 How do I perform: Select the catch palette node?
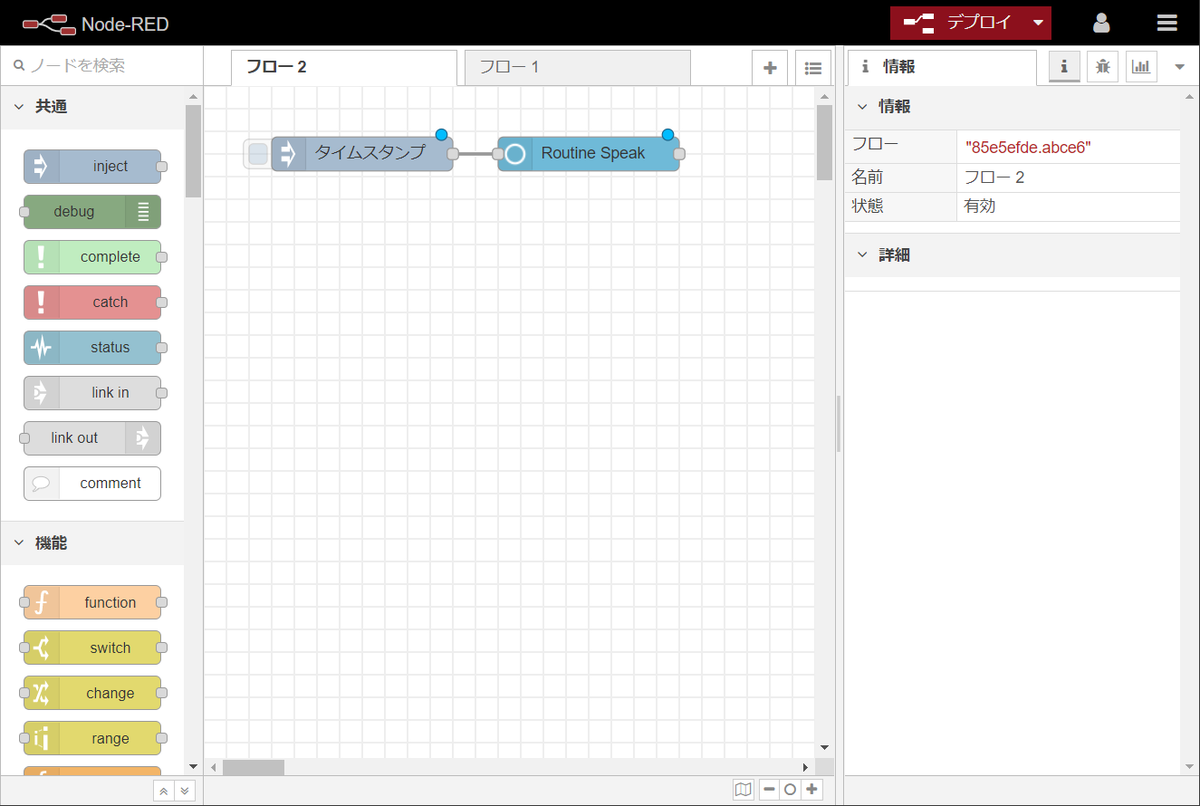click(x=92, y=302)
